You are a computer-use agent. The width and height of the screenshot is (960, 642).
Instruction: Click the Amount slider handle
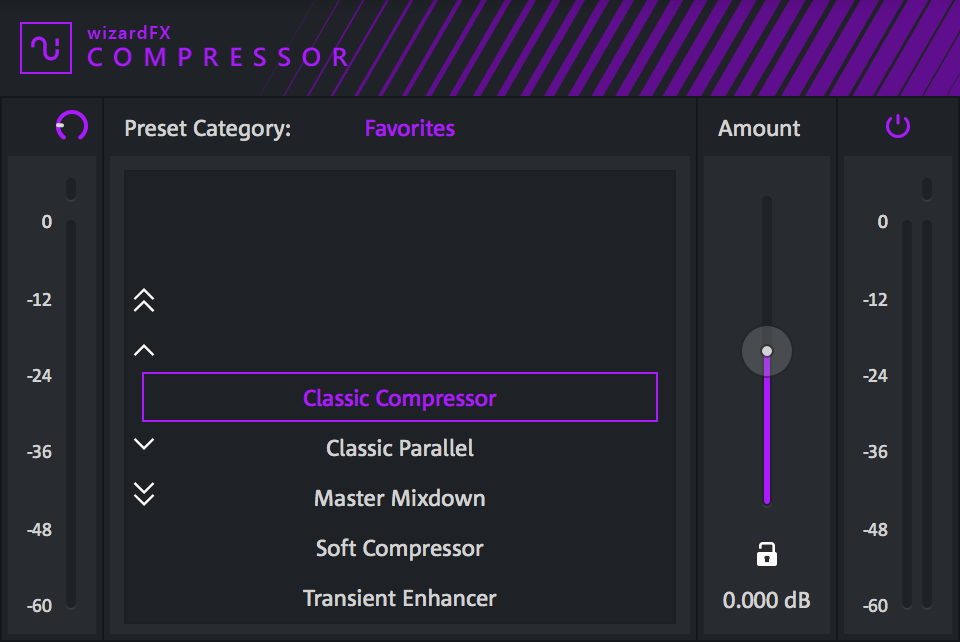[767, 351]
